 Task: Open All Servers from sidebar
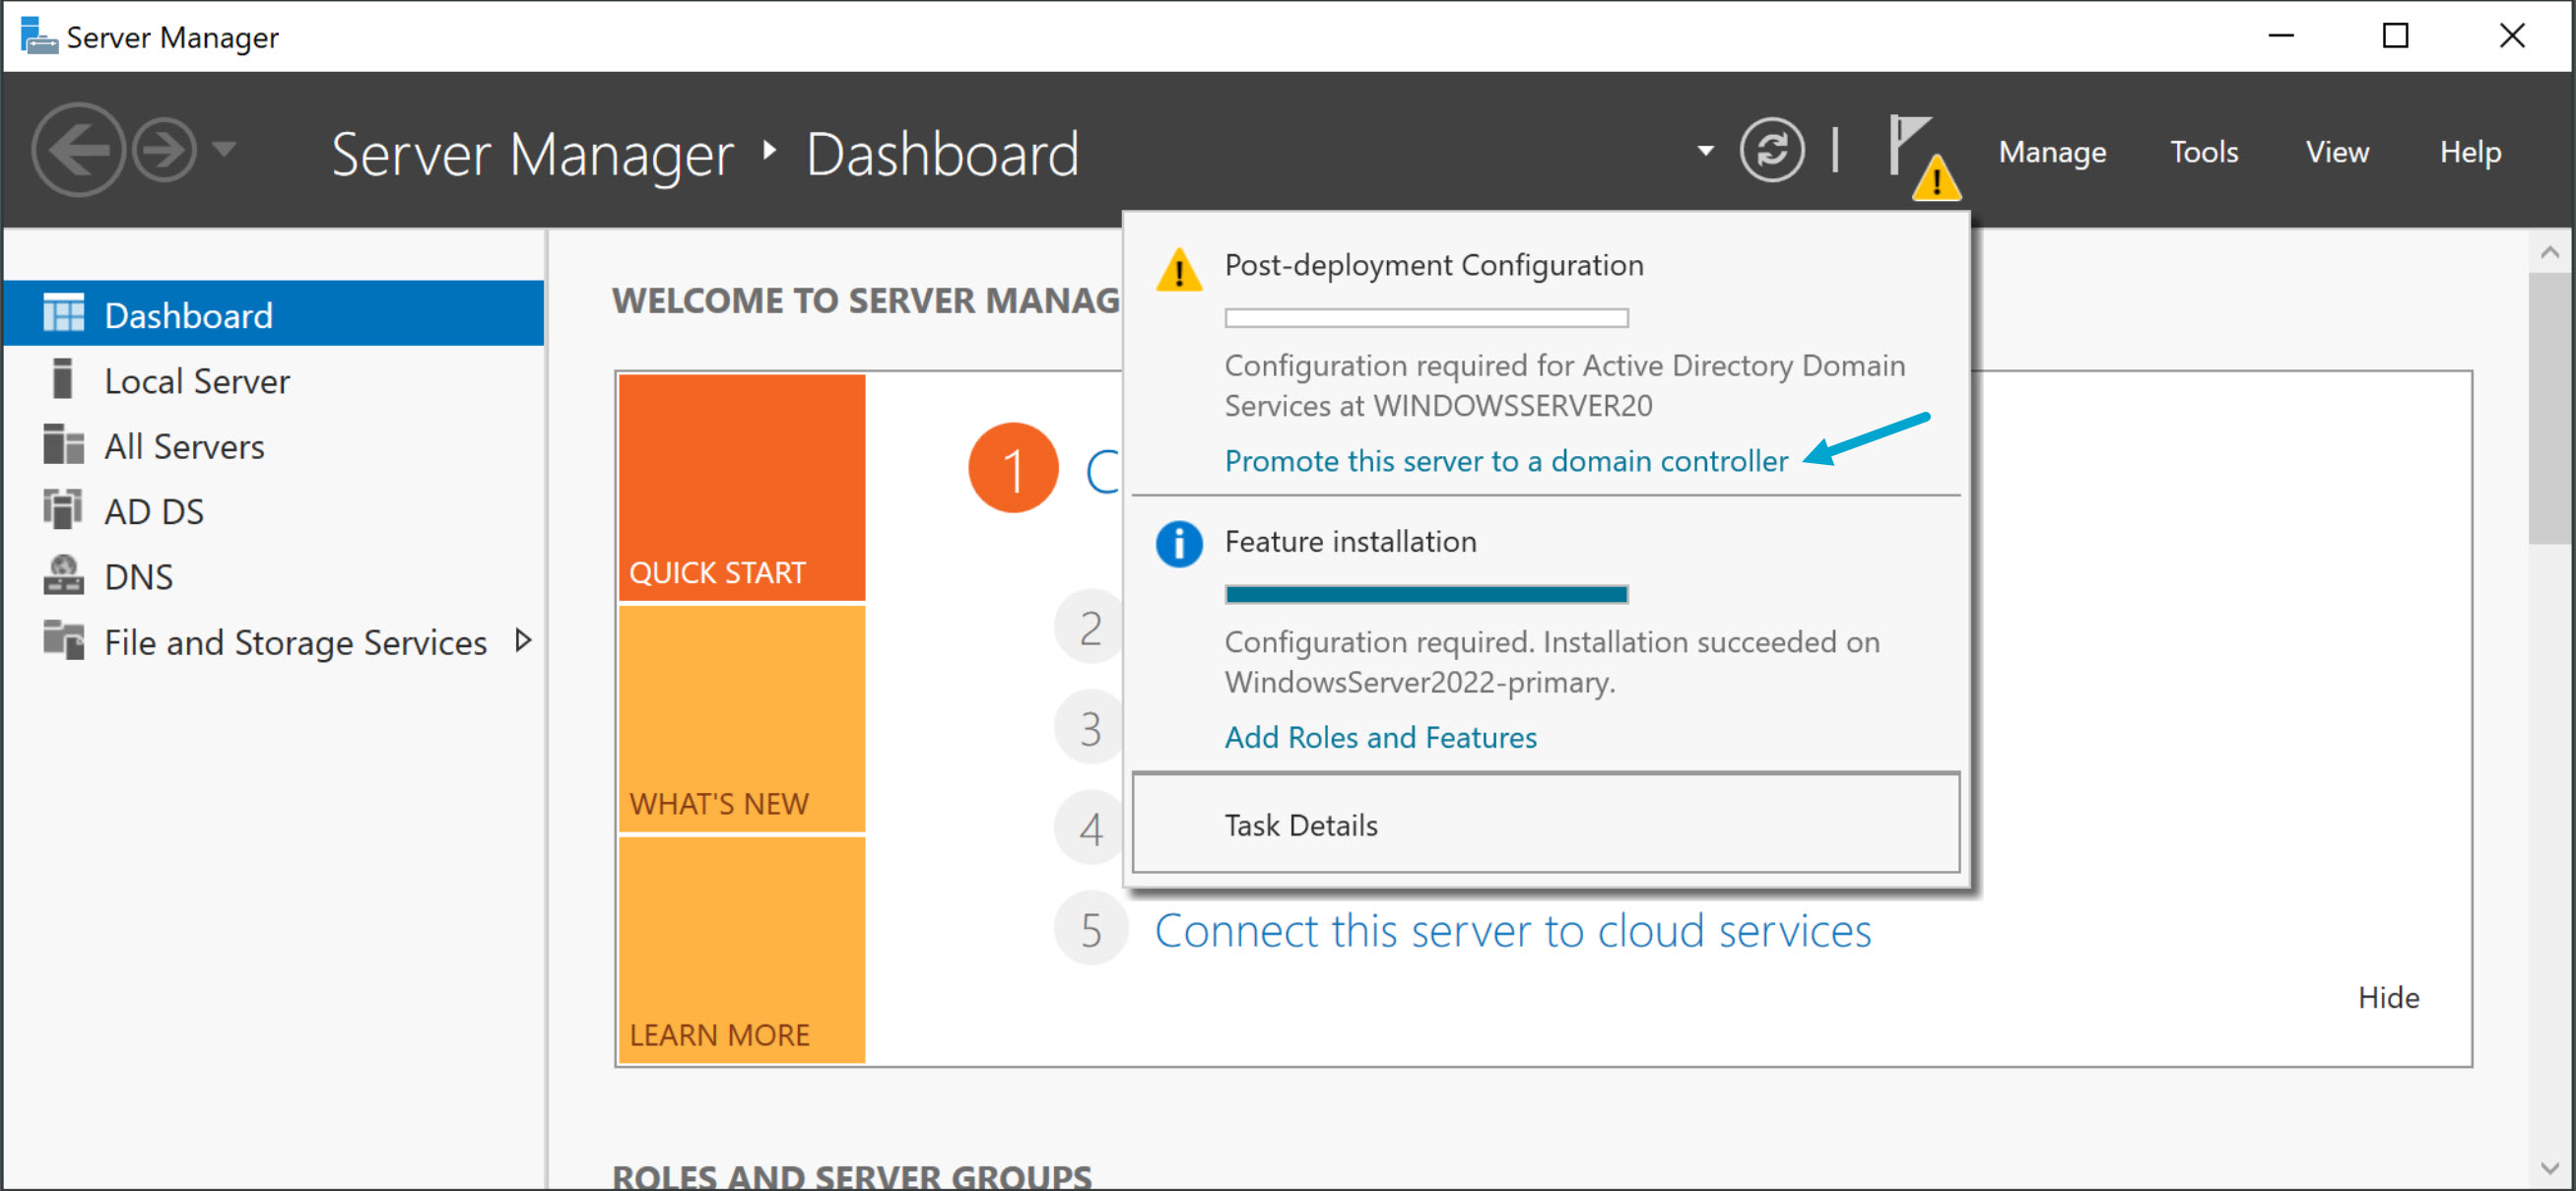coord(184,446)
